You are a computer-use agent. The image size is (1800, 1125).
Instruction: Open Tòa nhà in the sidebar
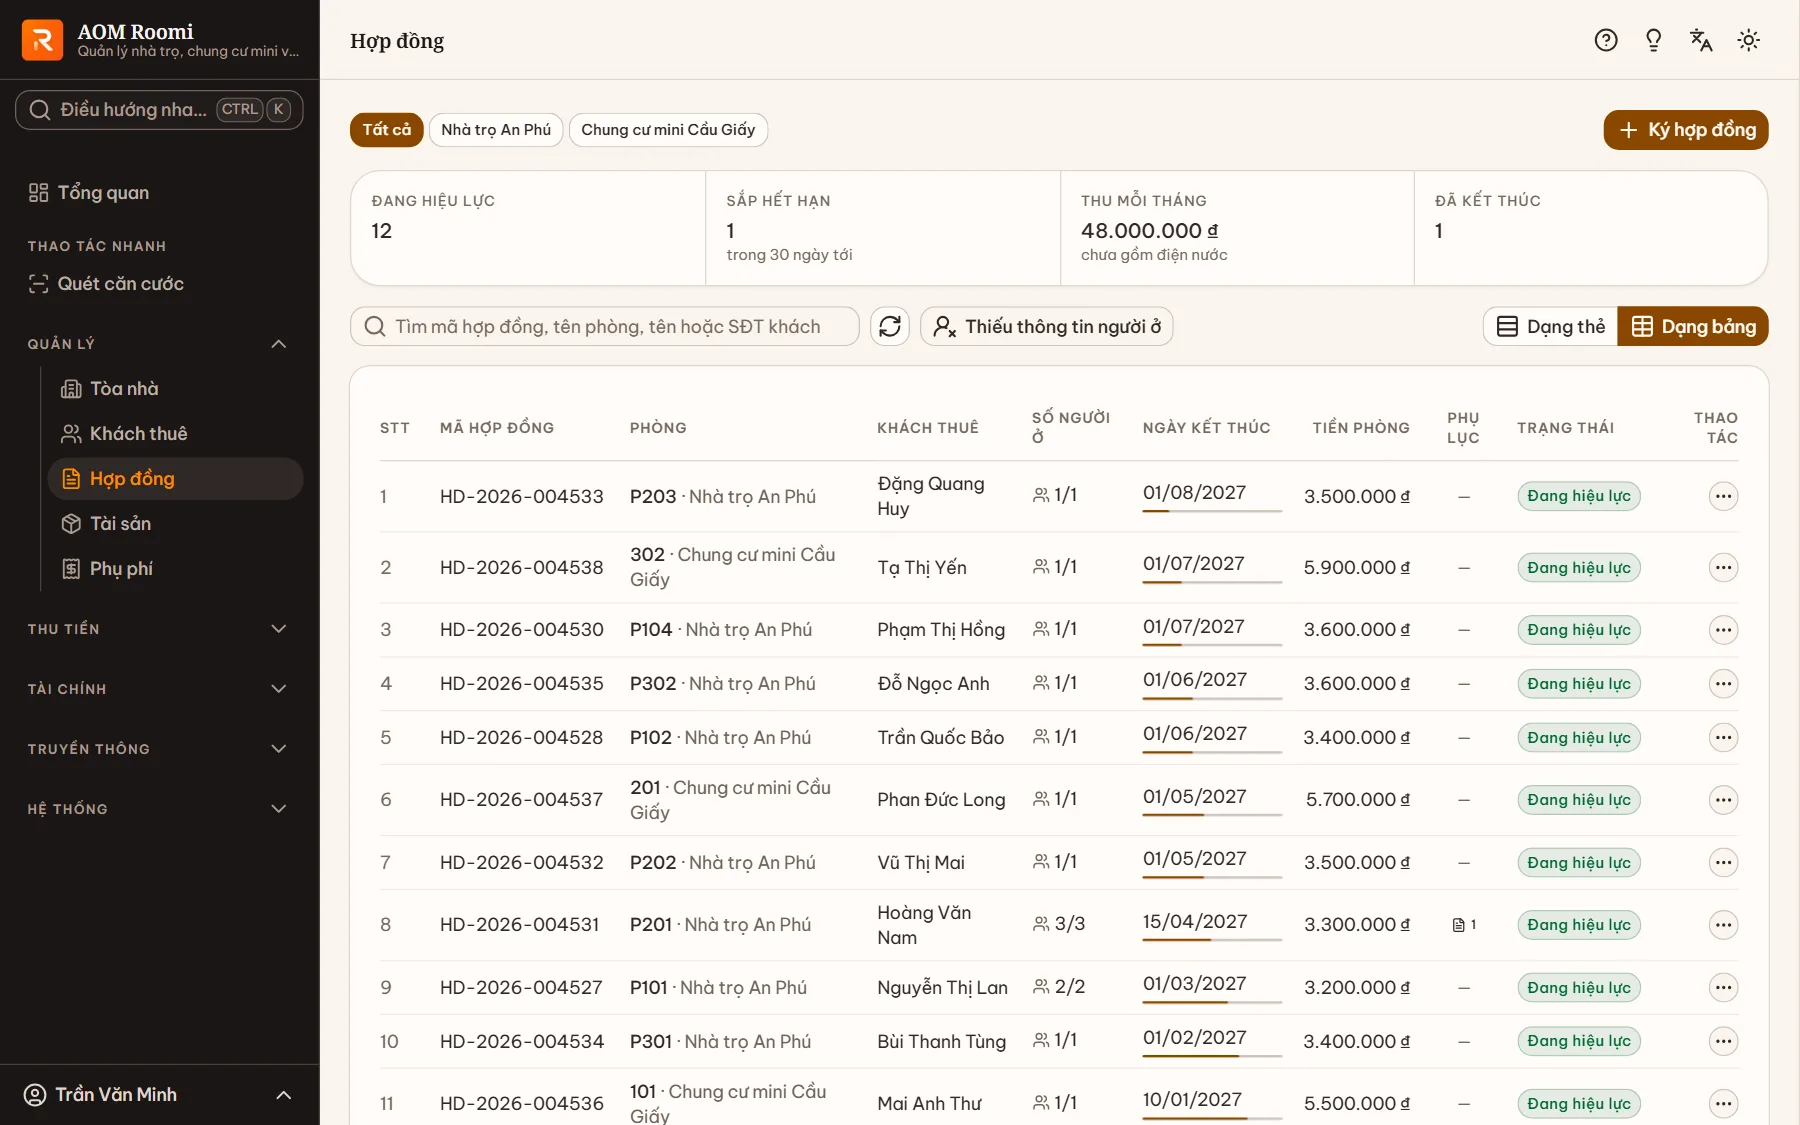pos(175,389)
